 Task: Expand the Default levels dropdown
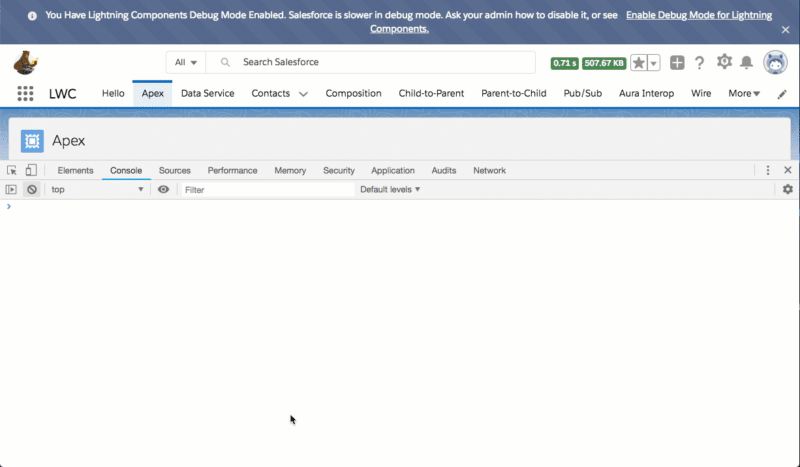pyautogui.click(x=390, y=189)
